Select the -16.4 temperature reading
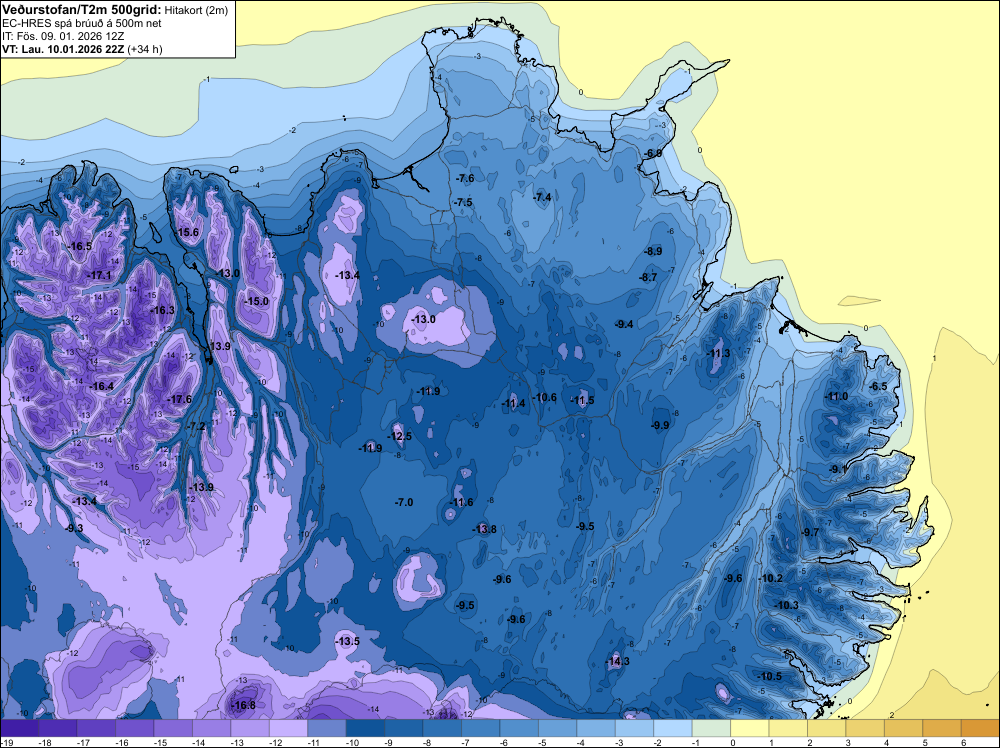 [101, 386]
